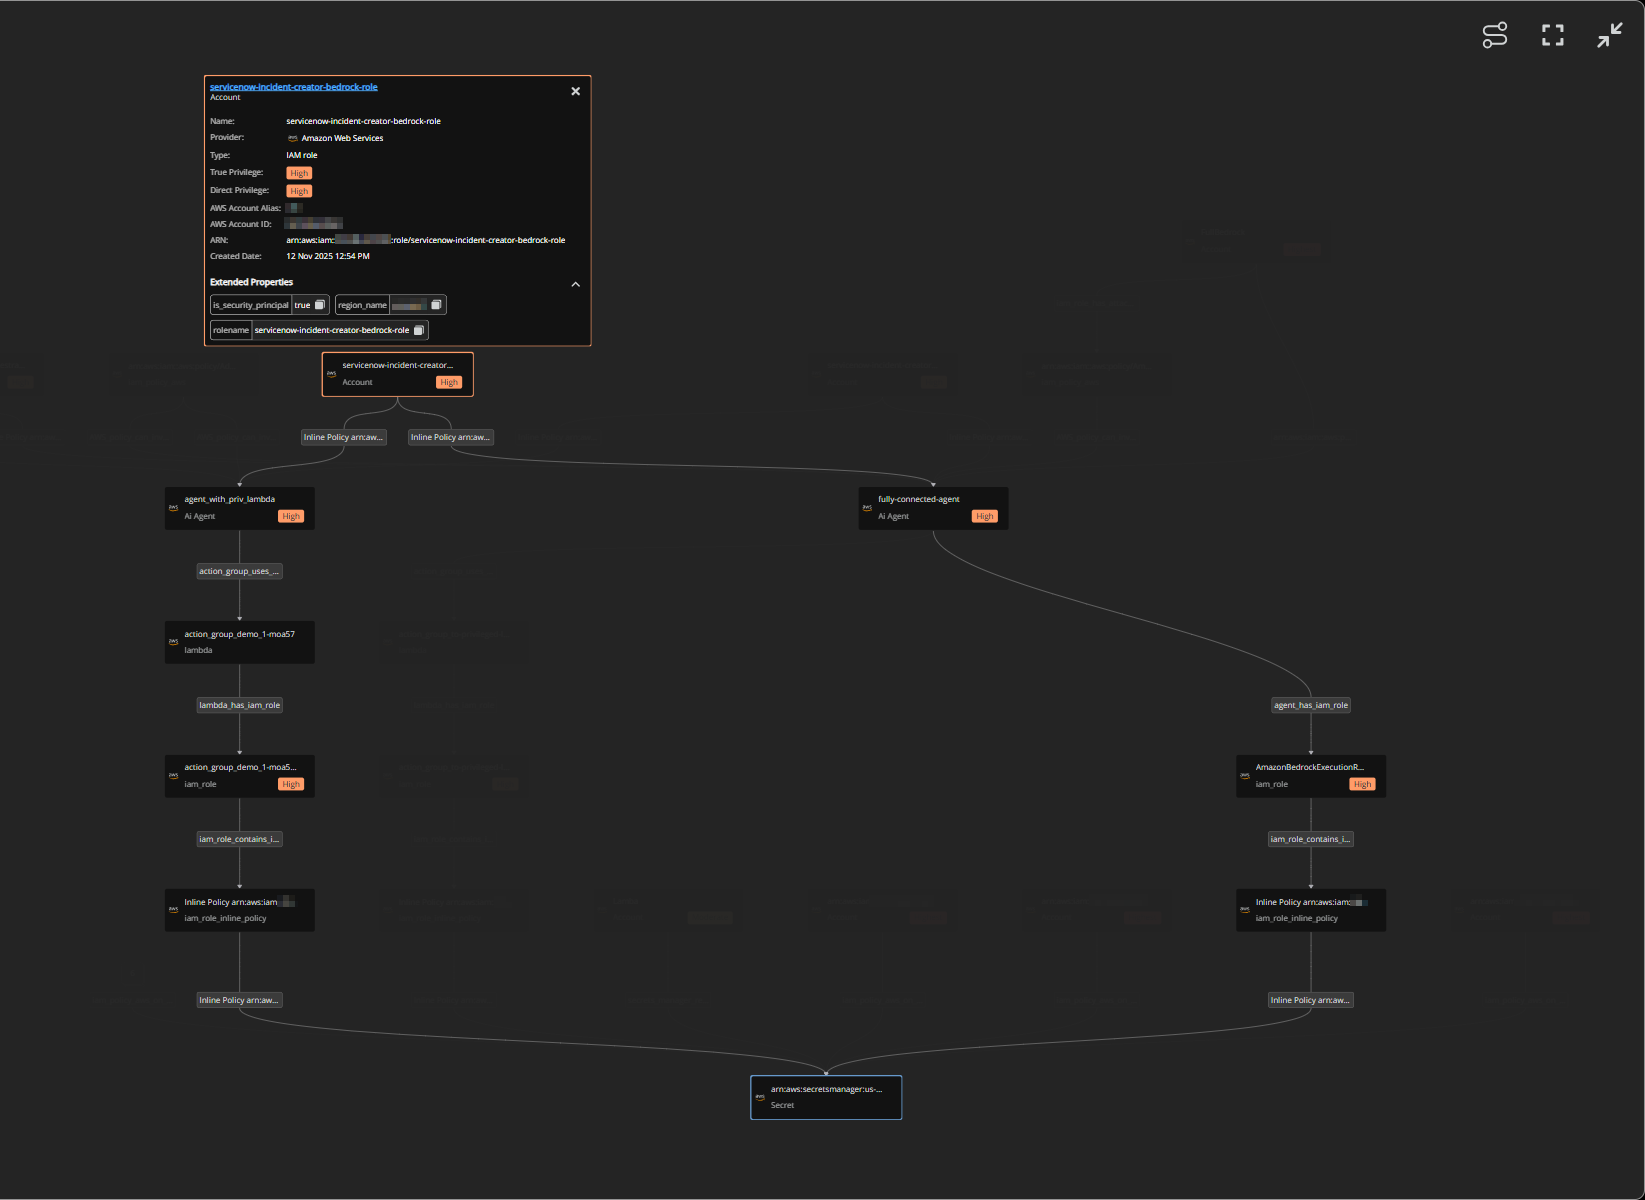Click the action_group_uses_ edge label

[x=240, y=571]
